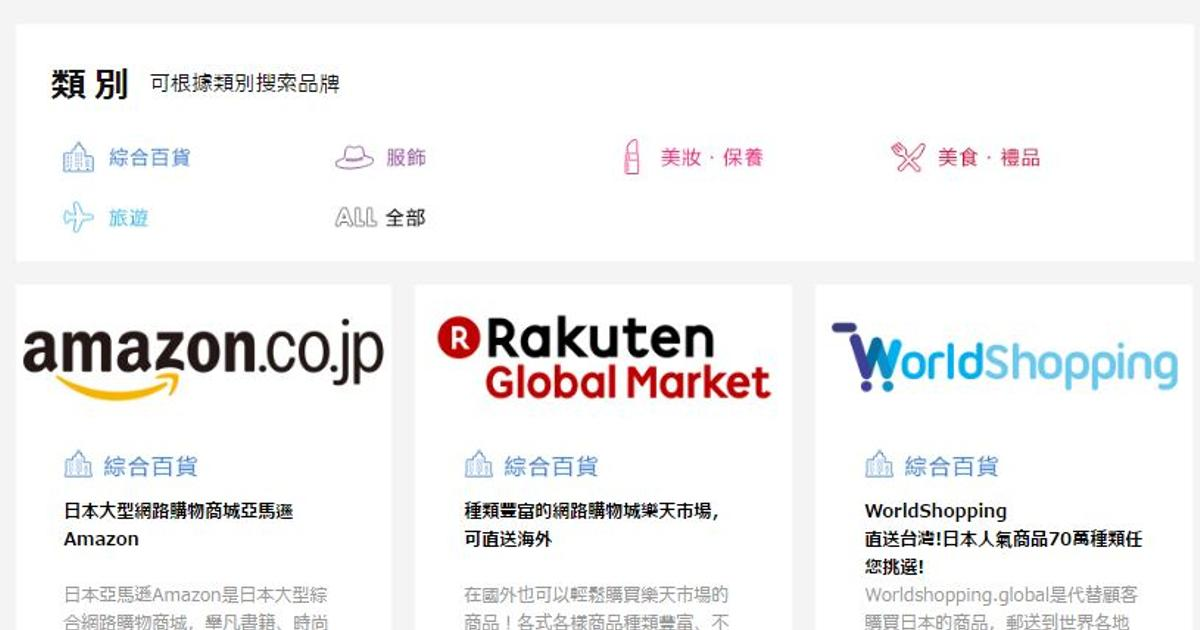Viewport: 1200px width, 630px height.
Task: Choose the 美妝·保養 category label
Action: pos(711,158)
